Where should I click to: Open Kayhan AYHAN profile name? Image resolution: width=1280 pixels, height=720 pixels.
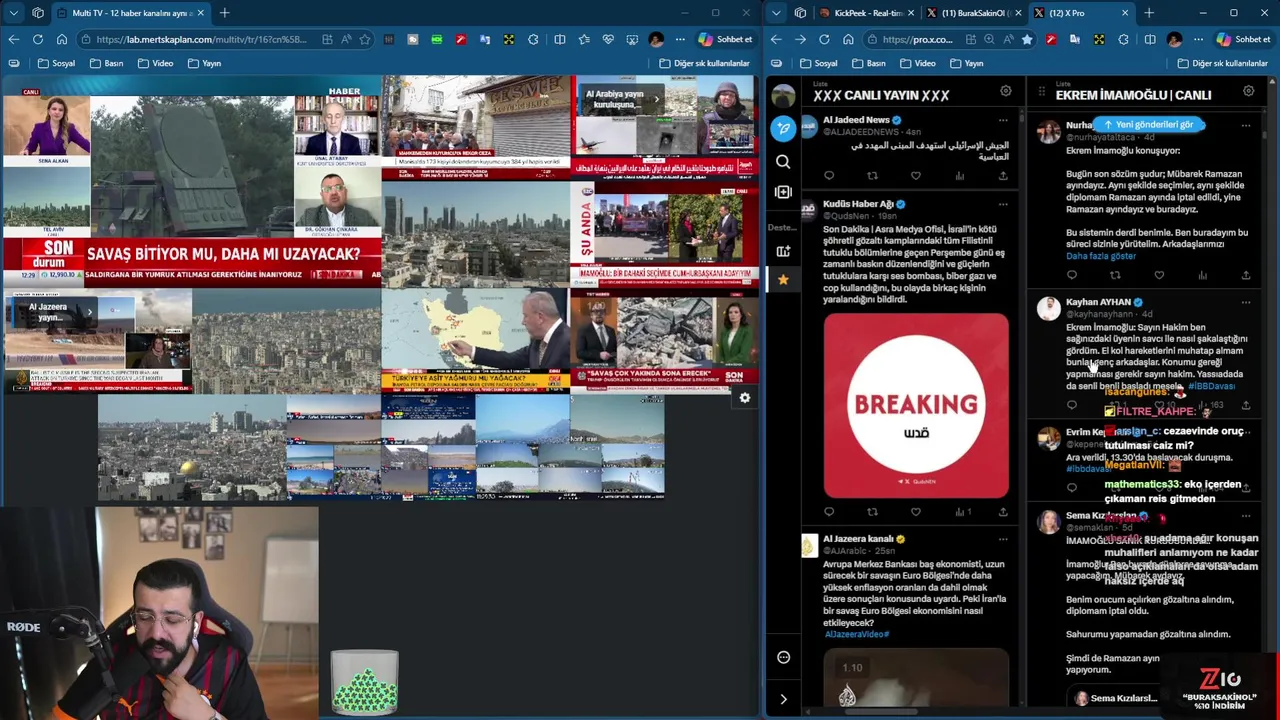(1098, 302)
